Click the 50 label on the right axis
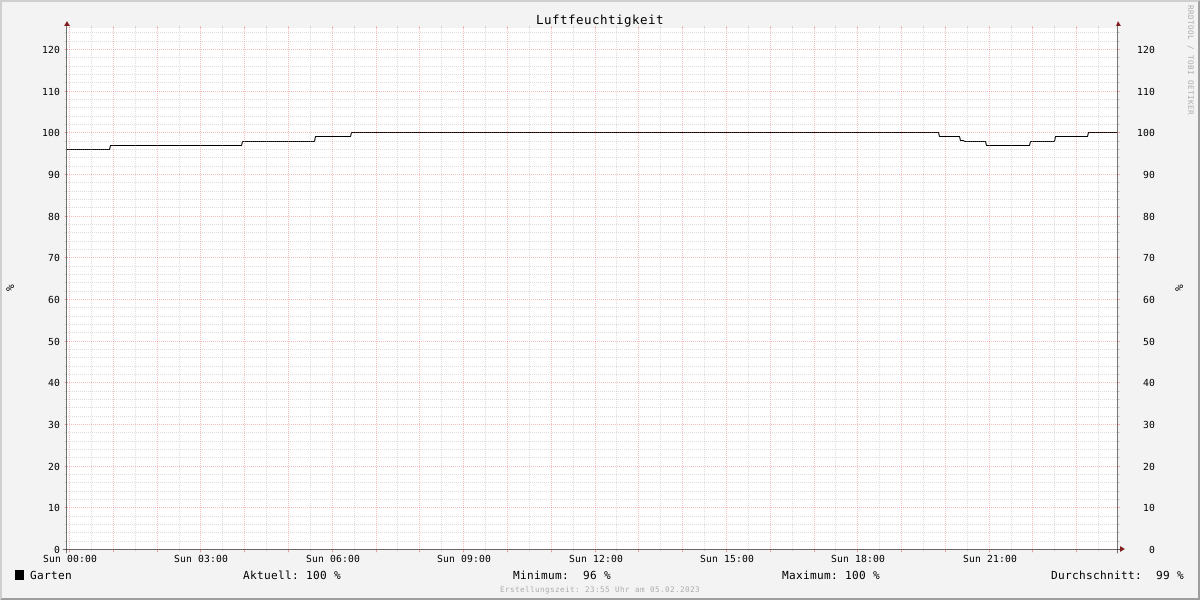This screenshot has height=600, width=1200. tap(1149, 342)
